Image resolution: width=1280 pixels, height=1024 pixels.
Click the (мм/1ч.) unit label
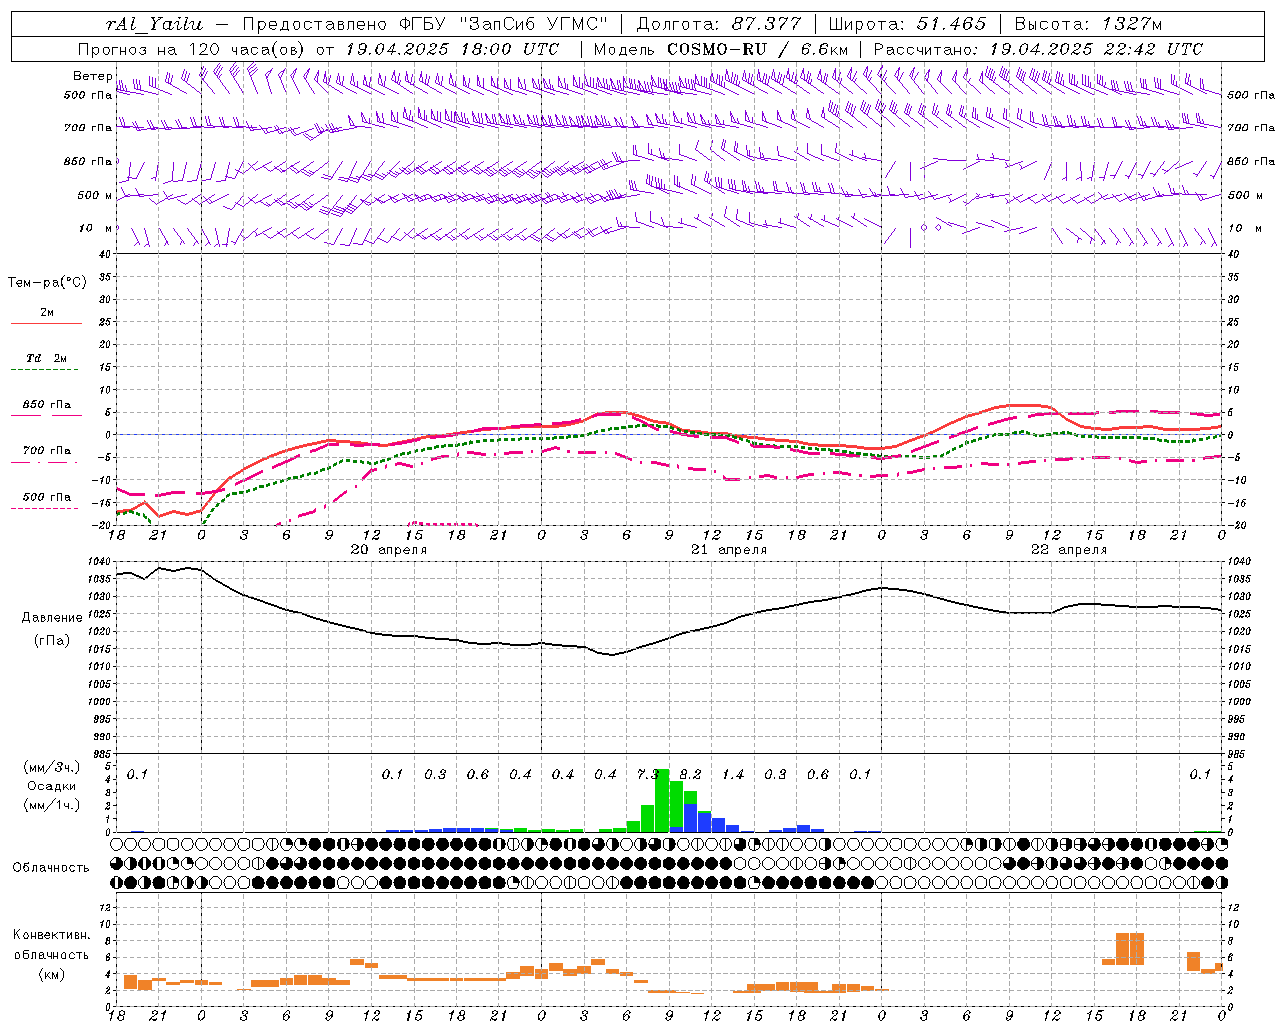click(52, 805)
